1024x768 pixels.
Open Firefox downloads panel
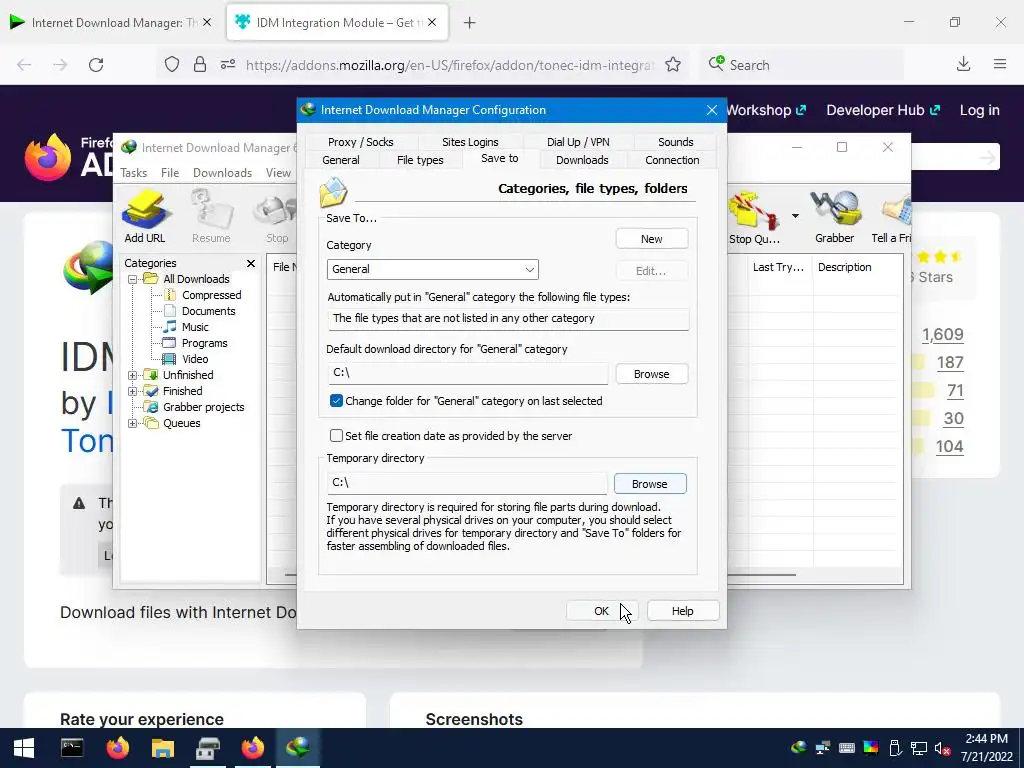[x=963, y=64]
